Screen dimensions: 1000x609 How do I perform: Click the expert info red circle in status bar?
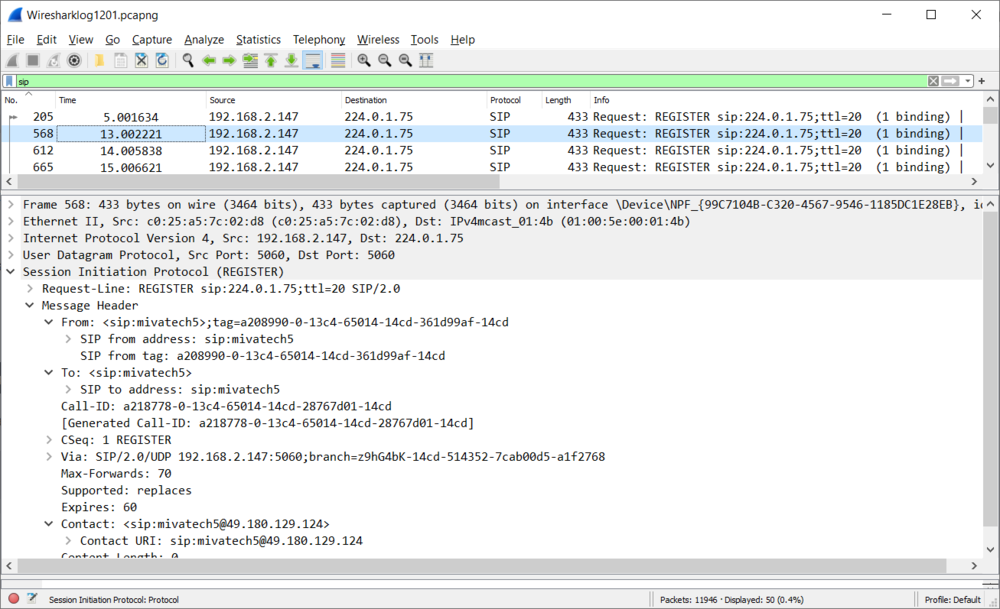point(13,598)
